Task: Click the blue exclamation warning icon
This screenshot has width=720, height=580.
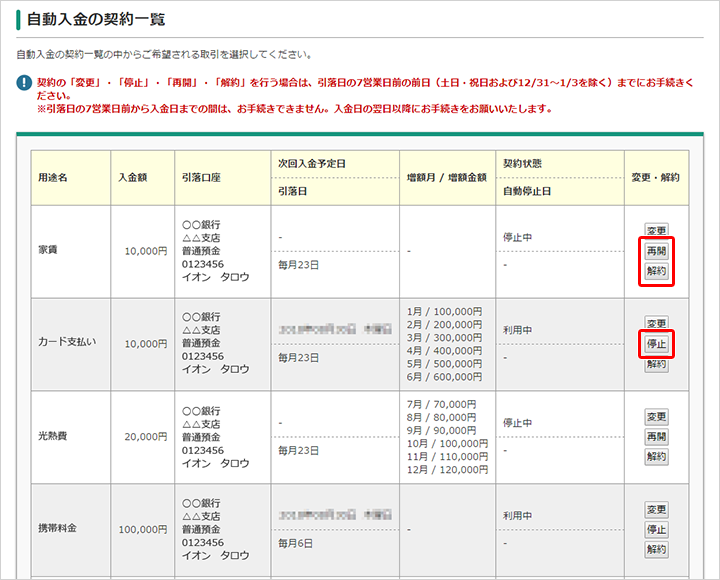Action: (24, 82)
